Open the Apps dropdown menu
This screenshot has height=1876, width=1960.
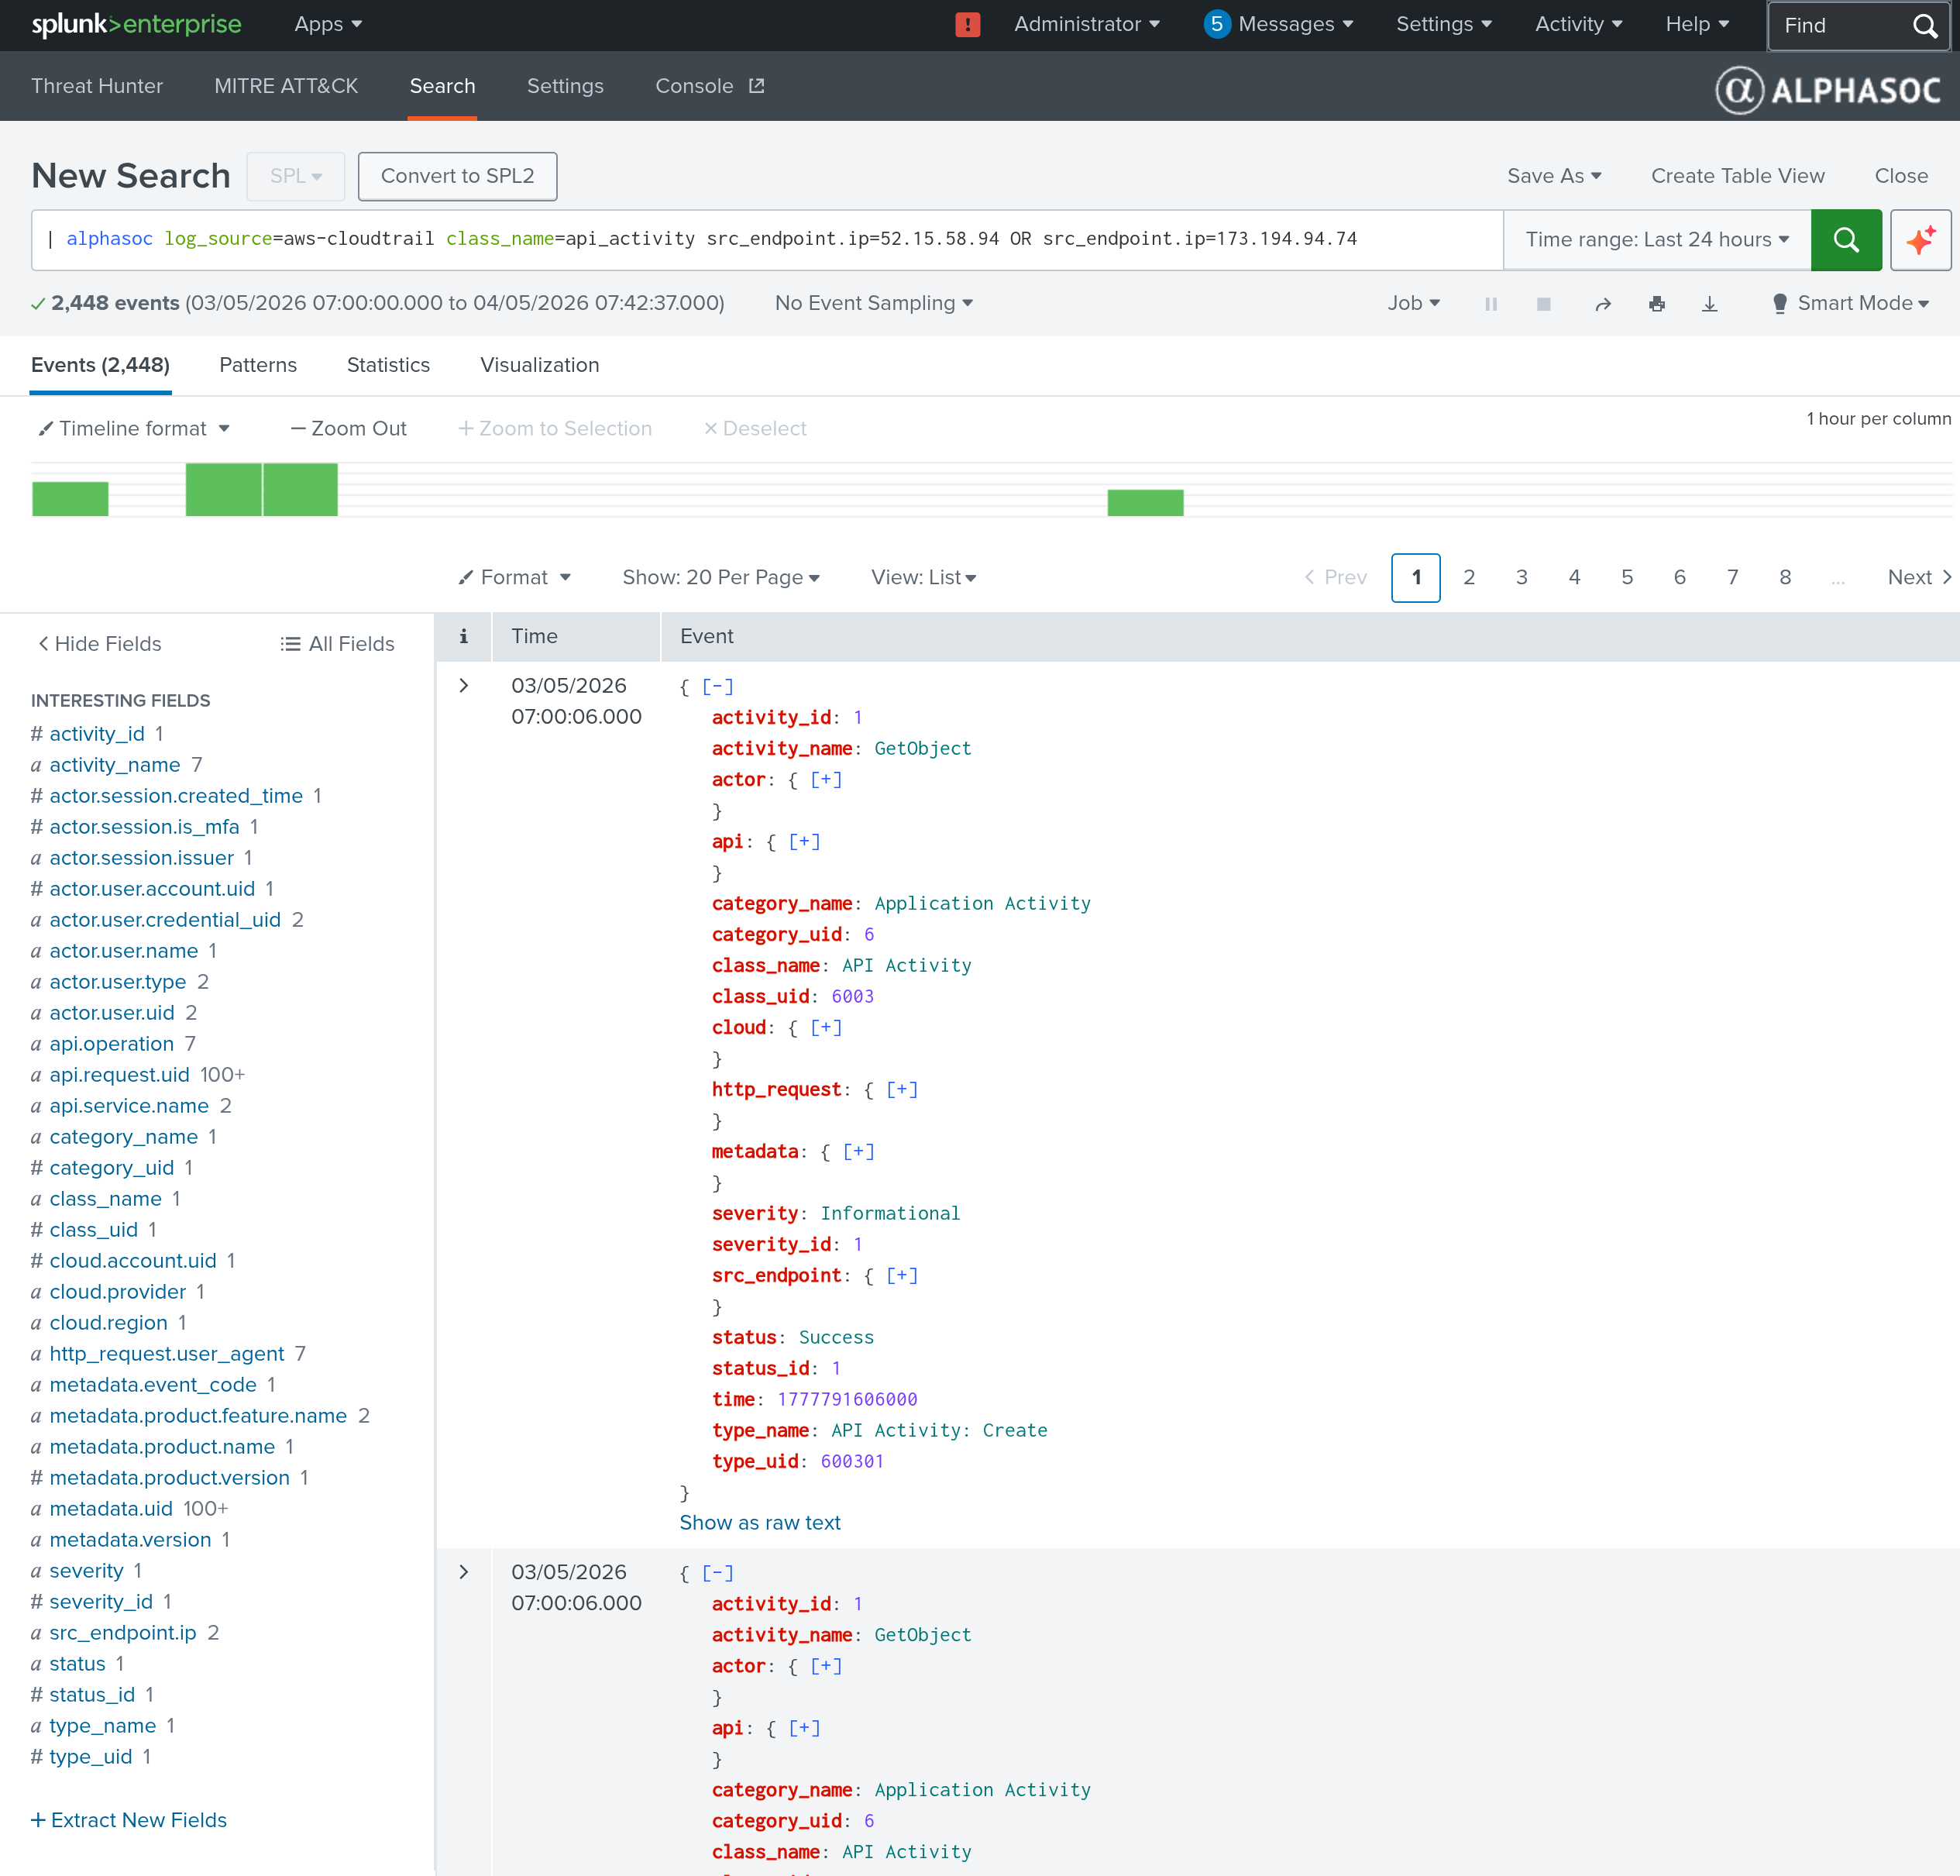tap(328, 25)
